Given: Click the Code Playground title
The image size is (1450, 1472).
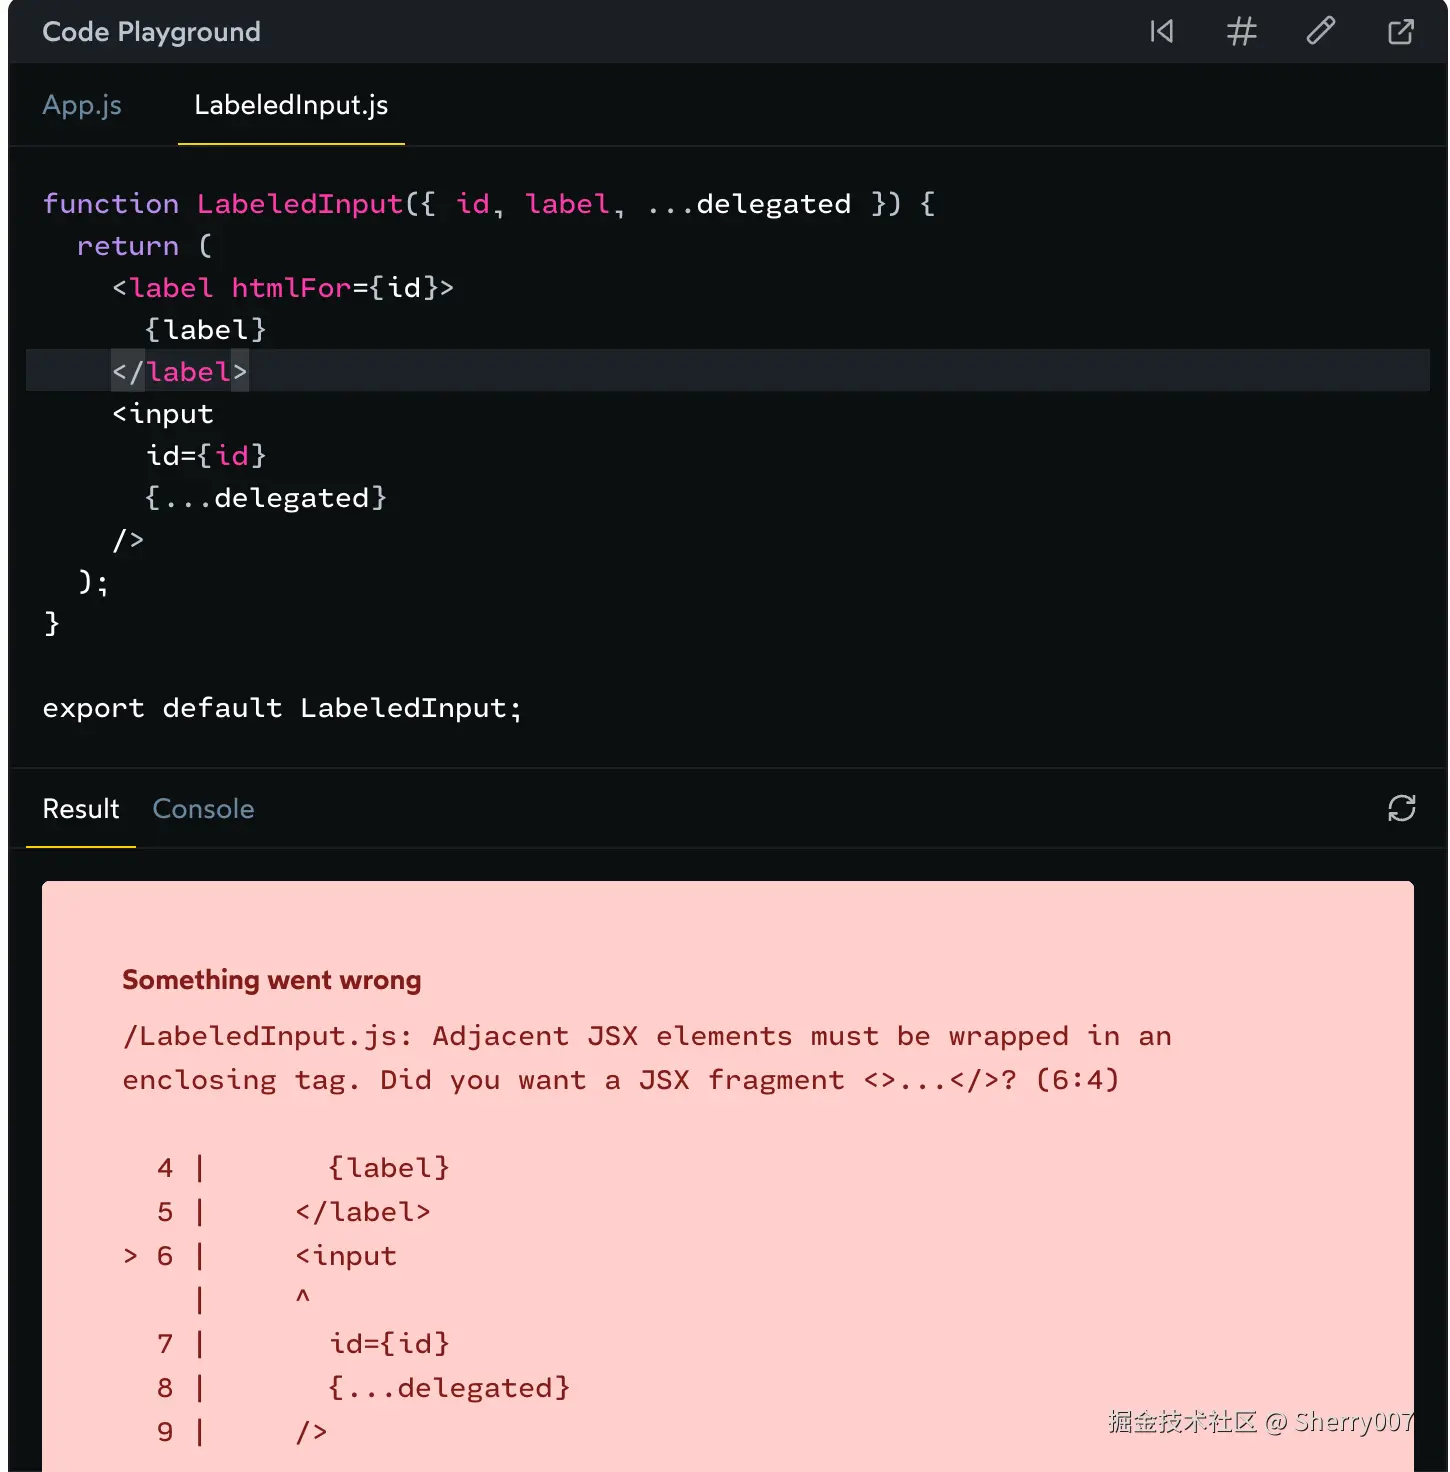Looking at the screenshot, I should pos(151,32).
